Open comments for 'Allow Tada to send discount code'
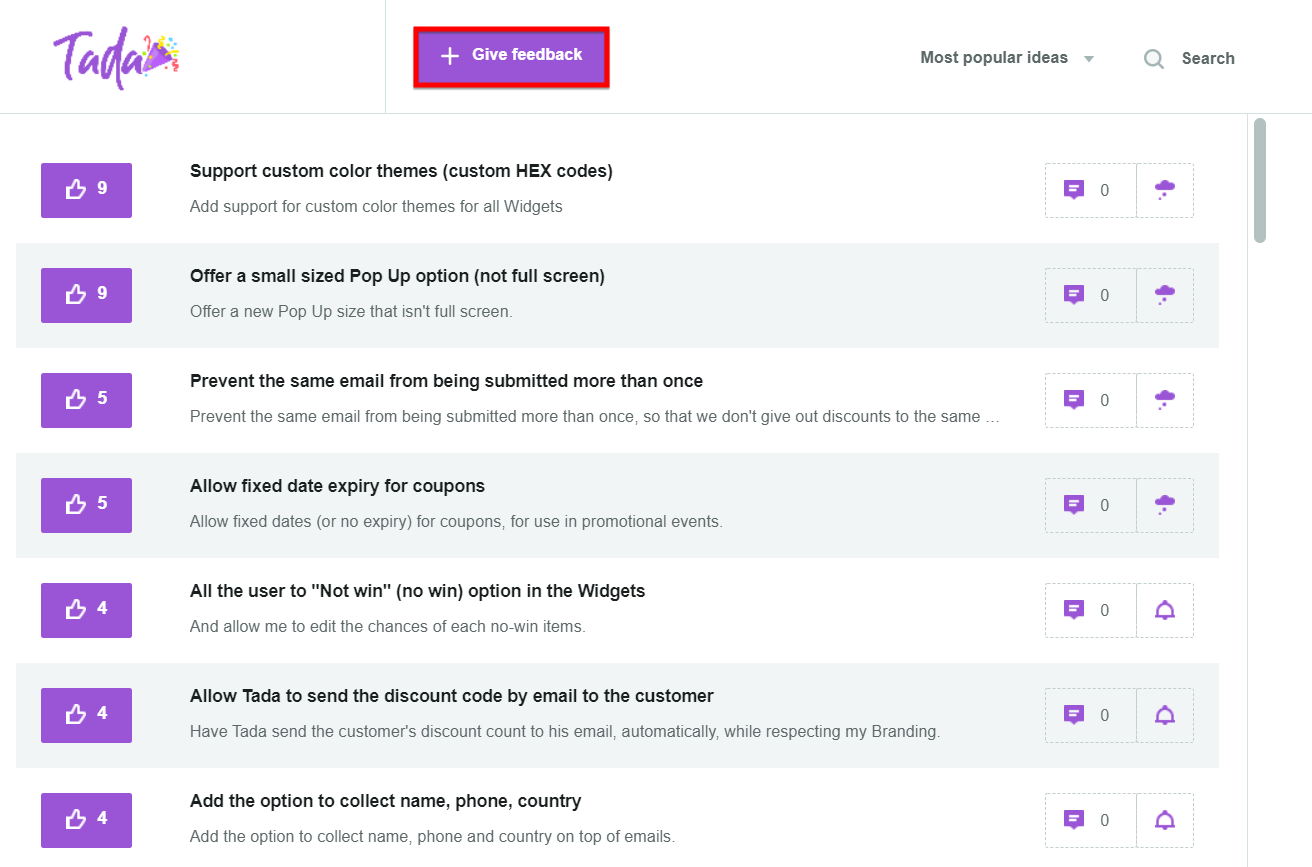The width and height of the screenshot is (1312, 867). (1091, 715)
